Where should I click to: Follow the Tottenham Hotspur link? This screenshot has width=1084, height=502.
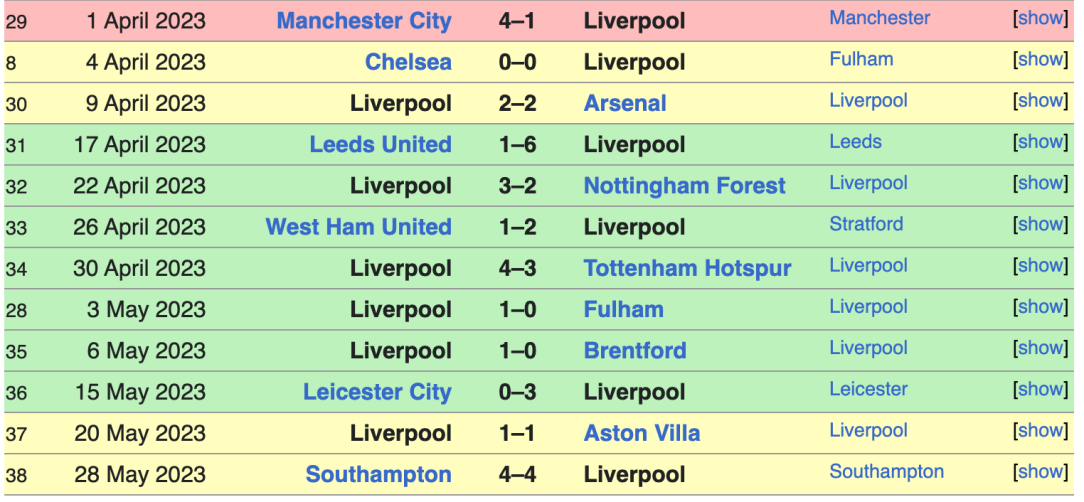(687, 268)
